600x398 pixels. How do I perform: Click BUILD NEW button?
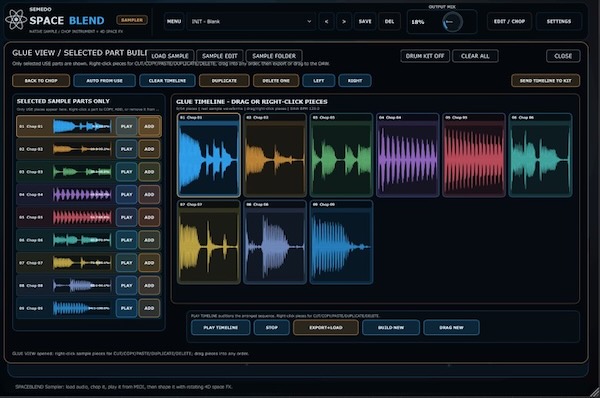(391, 328)
